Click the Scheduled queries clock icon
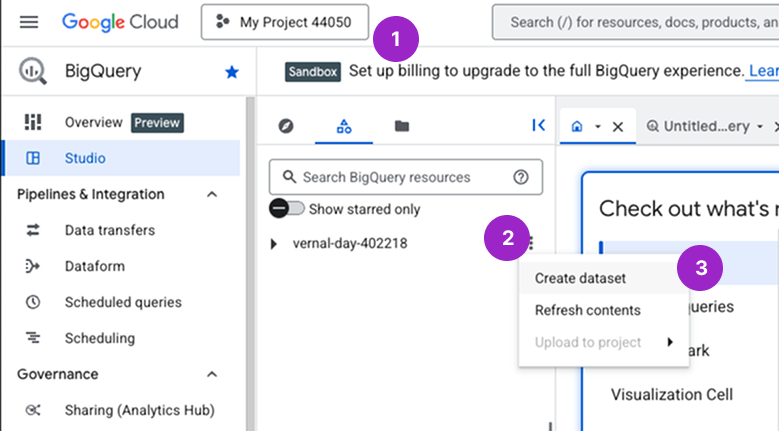 33,302
